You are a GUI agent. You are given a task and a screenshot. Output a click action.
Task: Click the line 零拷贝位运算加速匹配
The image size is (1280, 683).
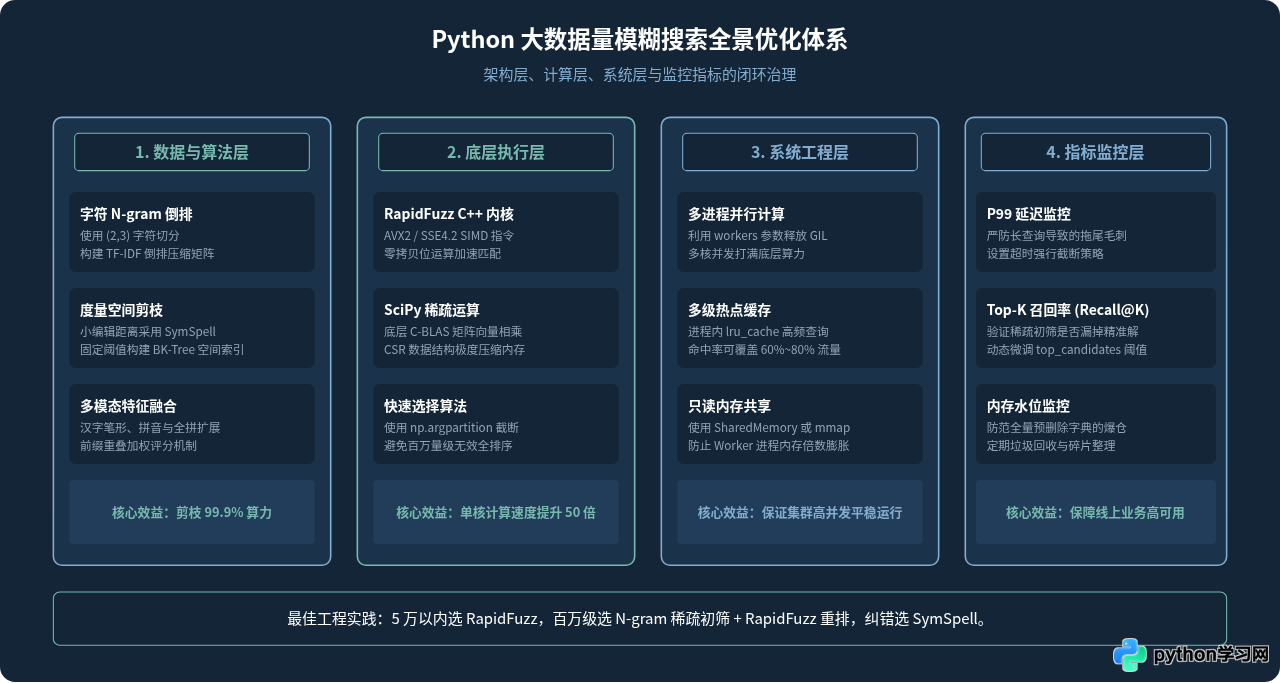pos(443,254)
